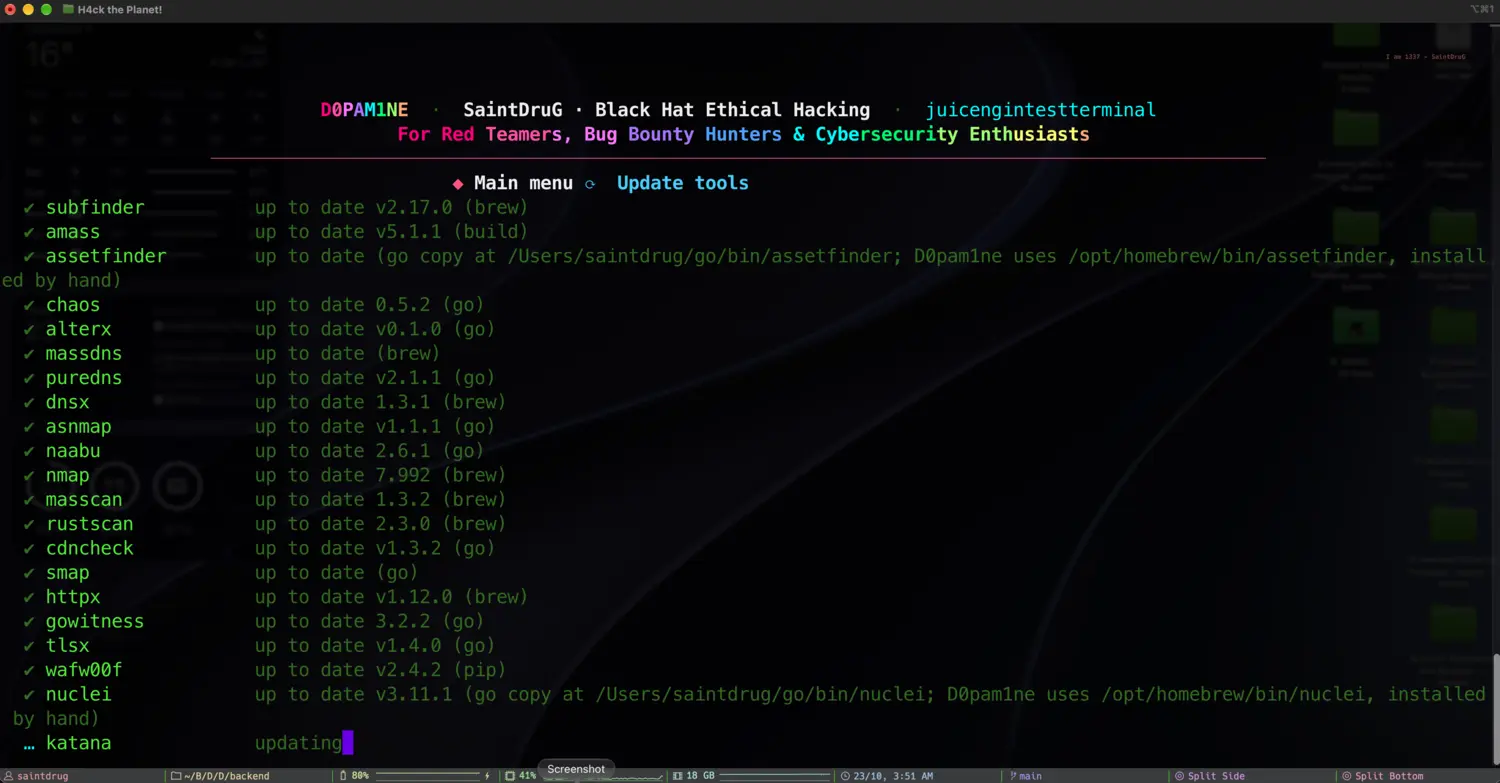Viewport: 1500px width, 783px height.
Task: Click the battery level bar in status bar
Action: [427, 776]
